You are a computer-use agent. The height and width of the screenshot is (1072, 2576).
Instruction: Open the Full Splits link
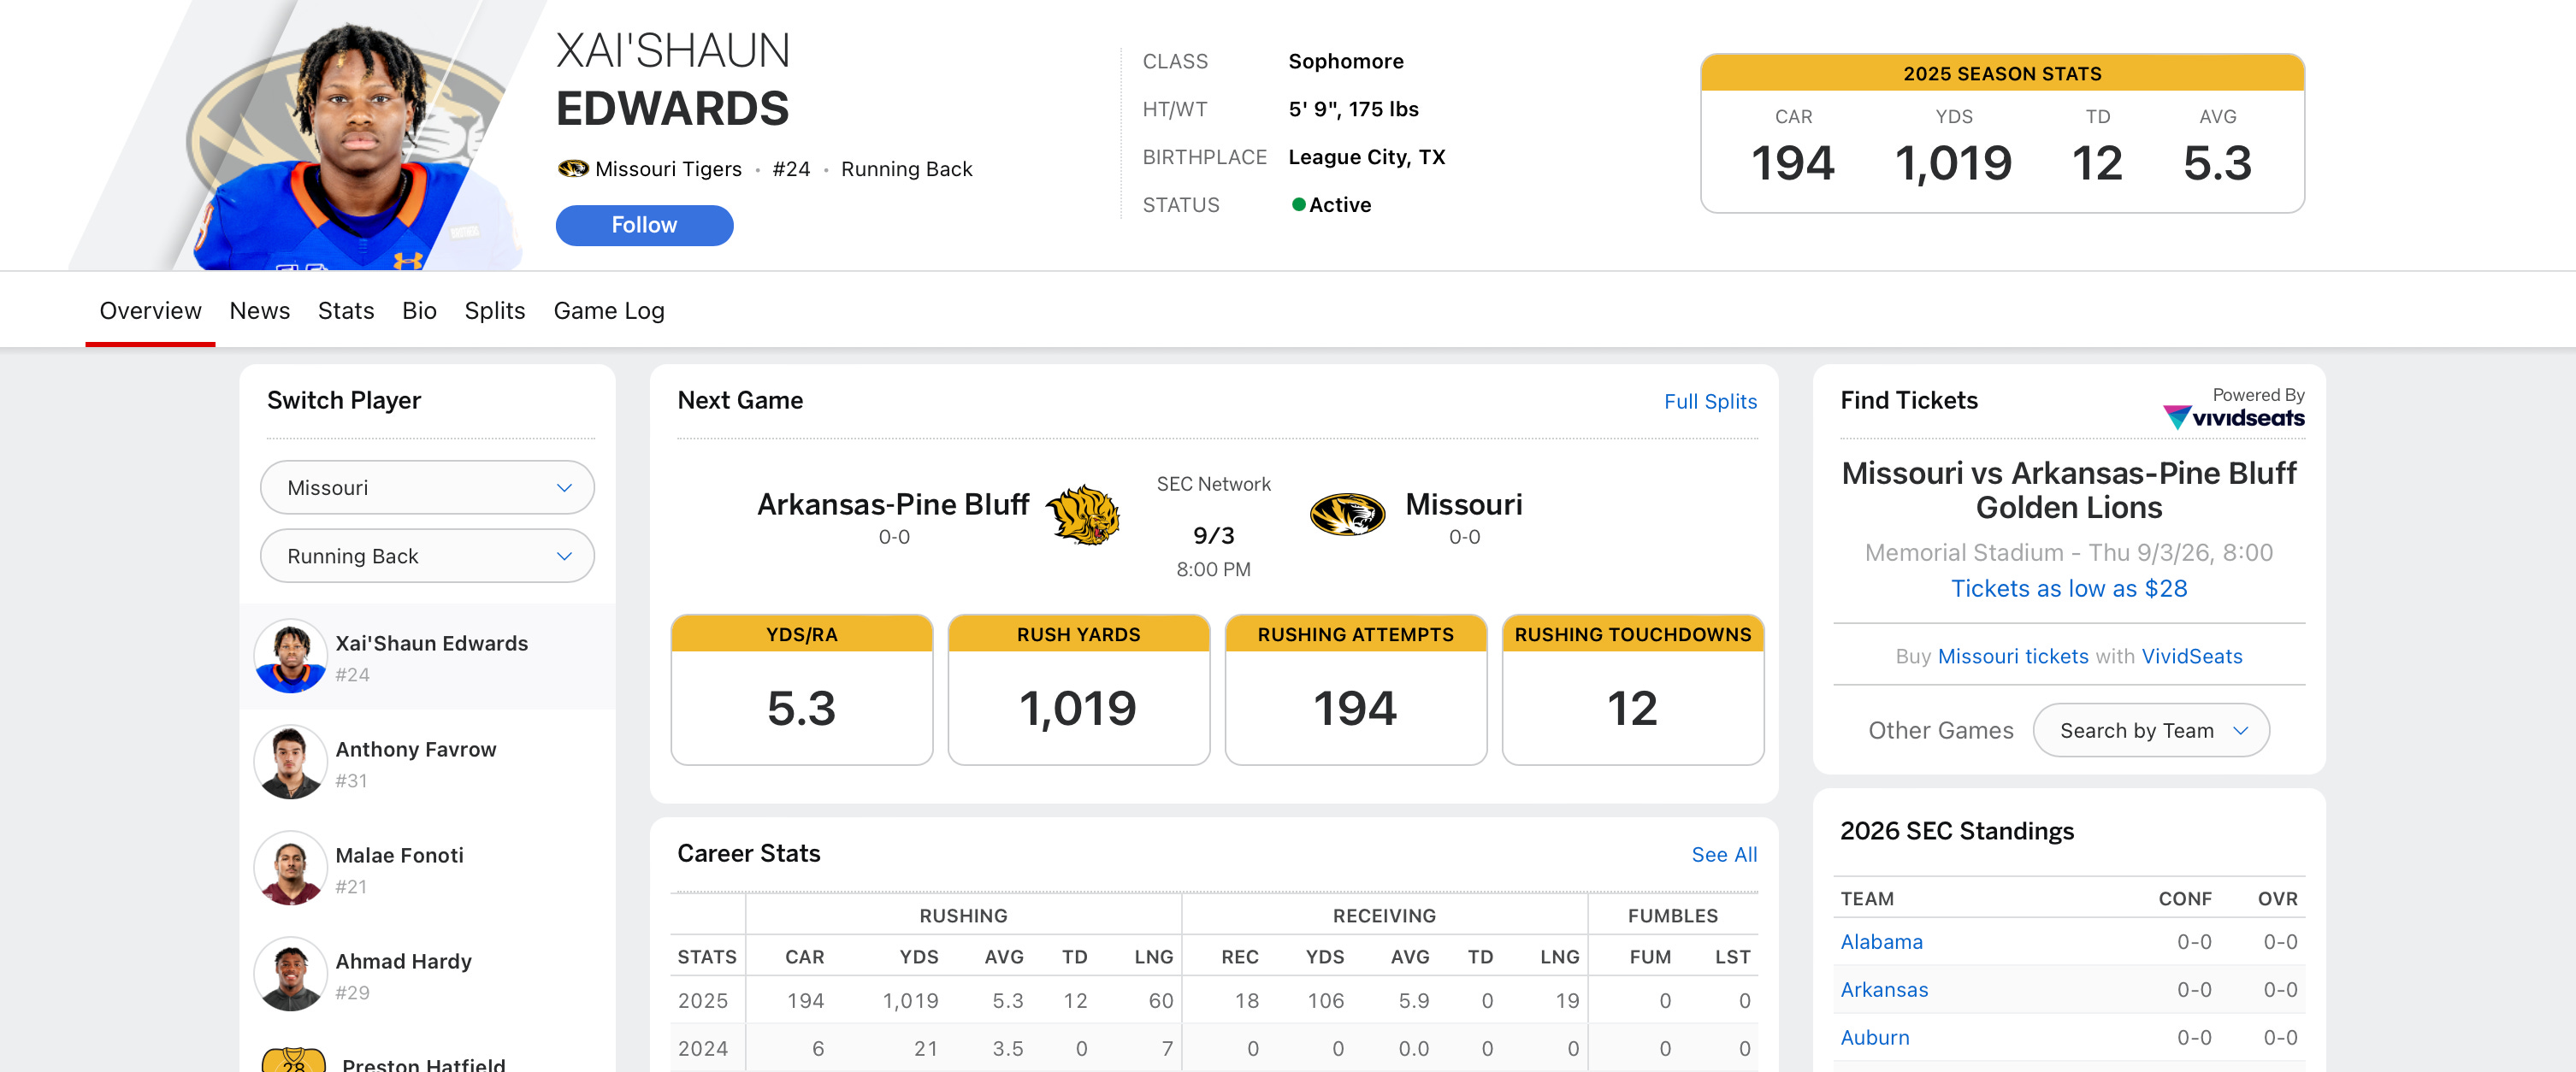(x=1710, y=402)
